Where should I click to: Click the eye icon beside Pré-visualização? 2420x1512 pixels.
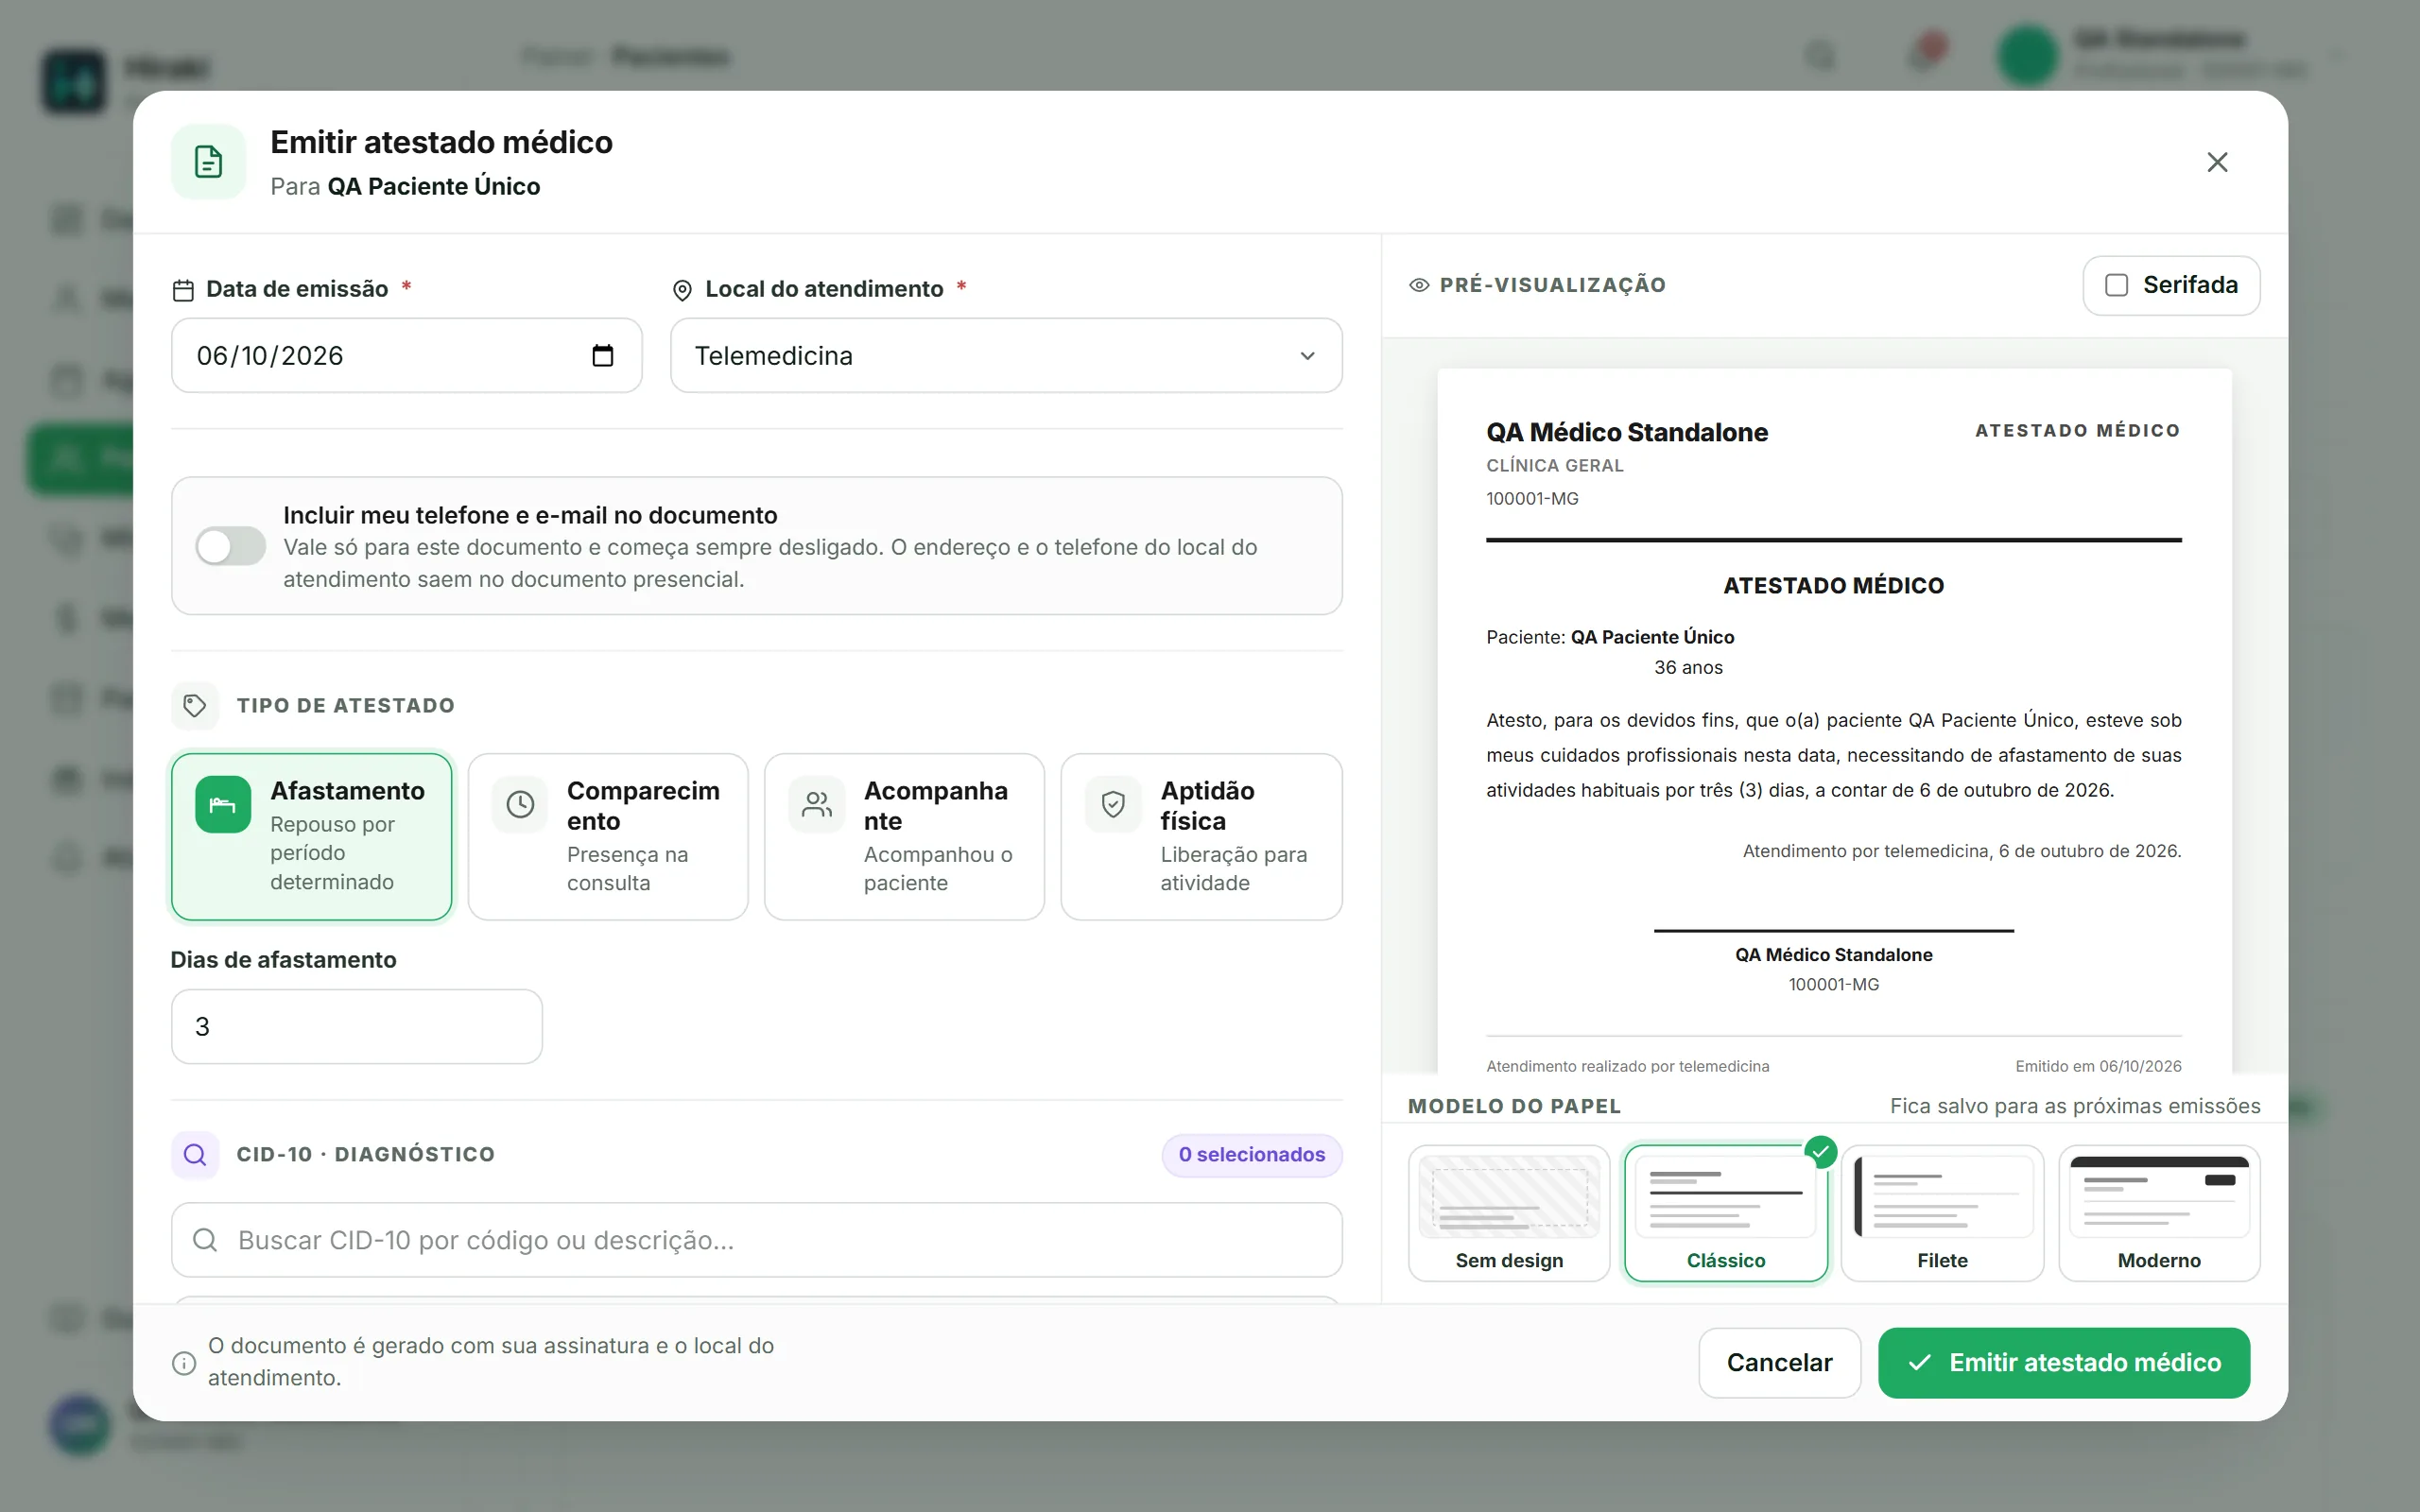click(1419, 286)
